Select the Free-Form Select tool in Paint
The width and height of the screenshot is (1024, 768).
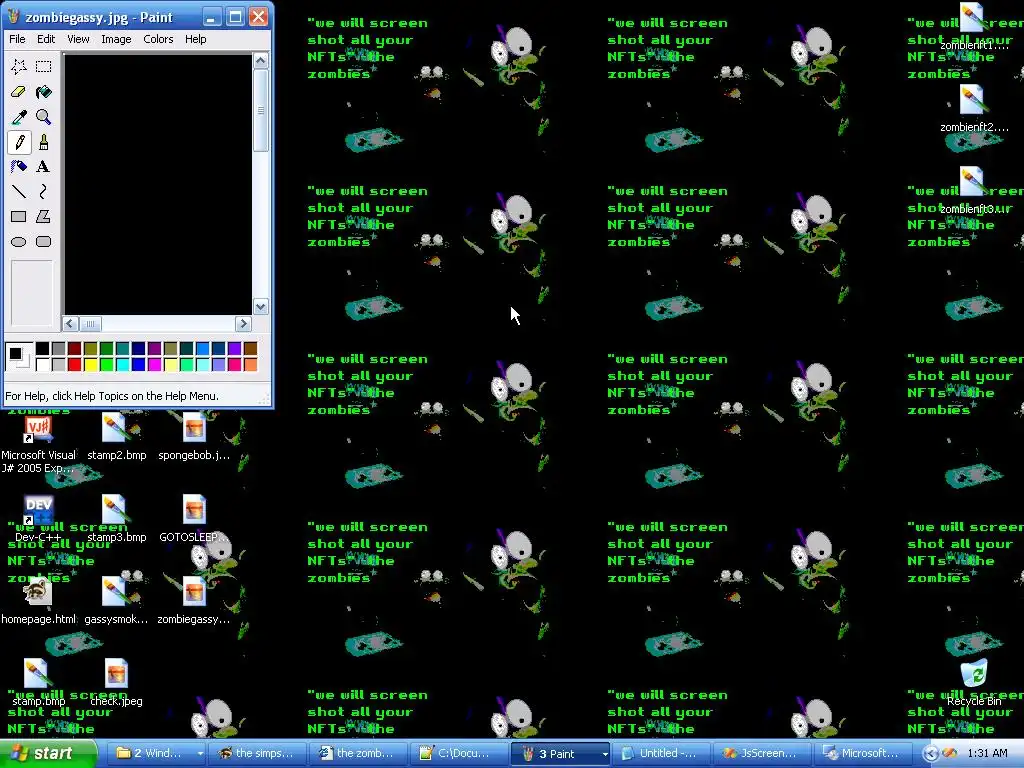click(x=19, y=67)
